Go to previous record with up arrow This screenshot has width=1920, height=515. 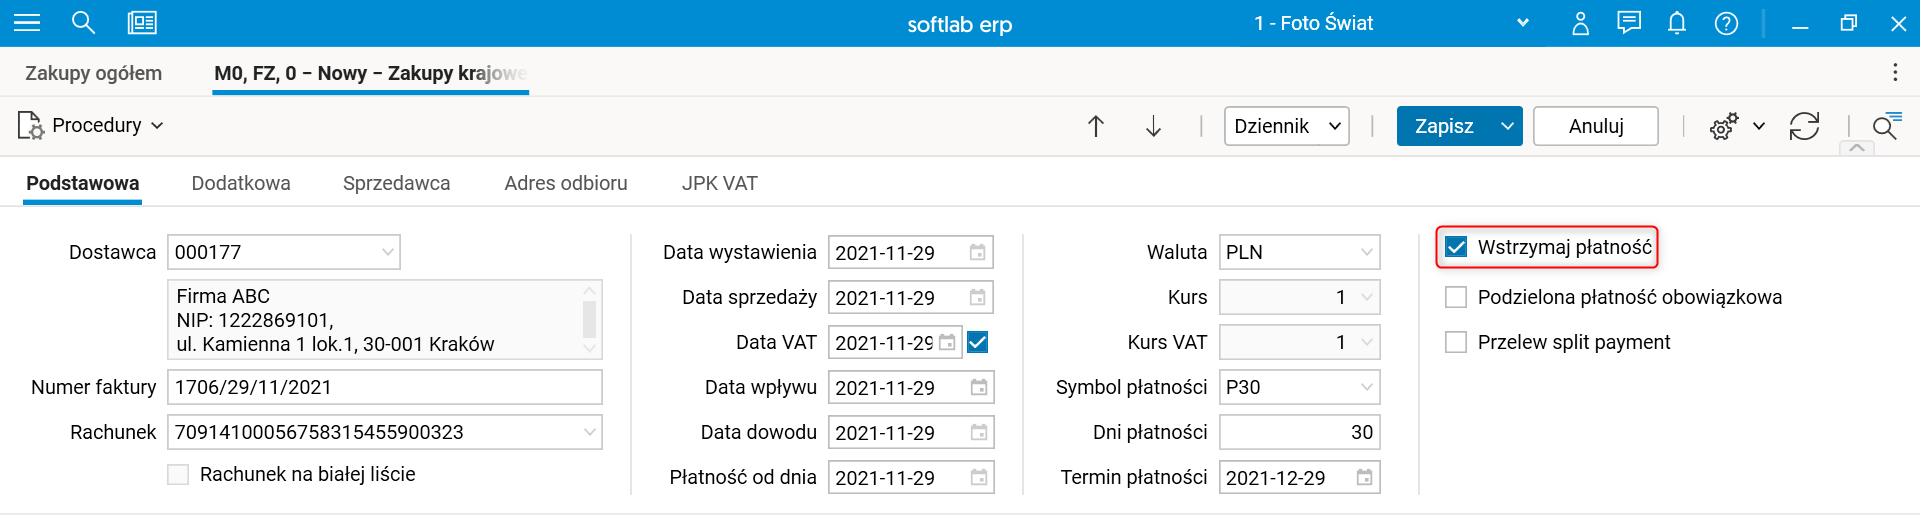(x=1096, y=126)
